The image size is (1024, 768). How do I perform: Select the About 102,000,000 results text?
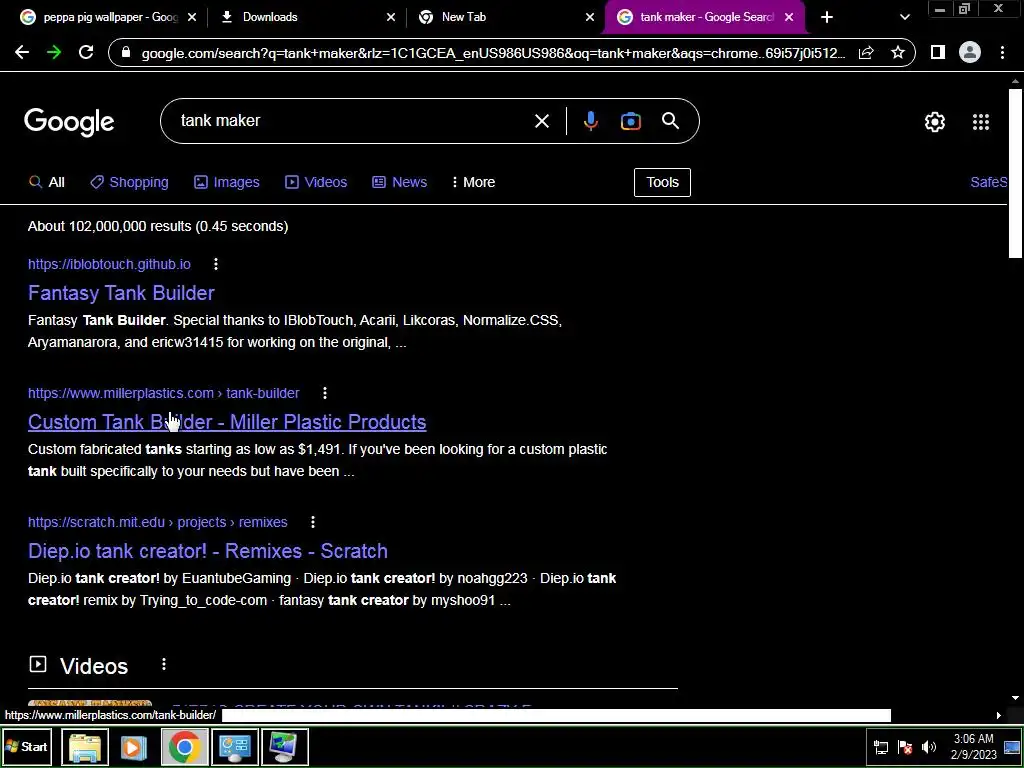coord(158,226)
